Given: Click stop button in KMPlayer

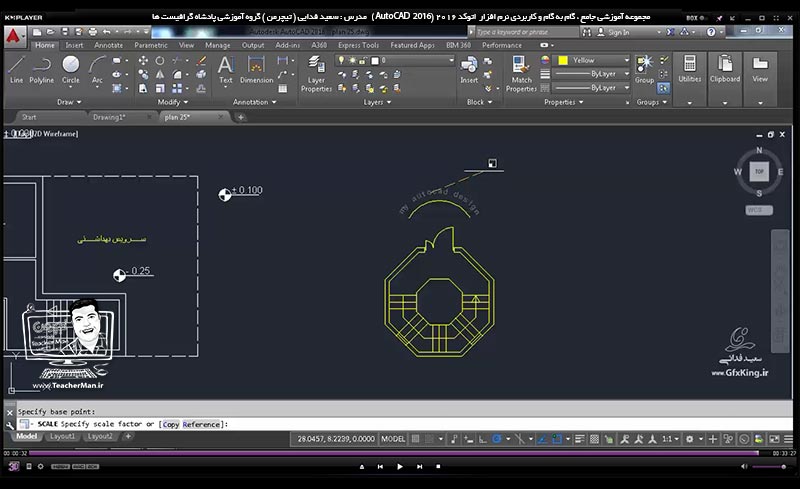Looking at the screenshot, I should tap(438, 467).
